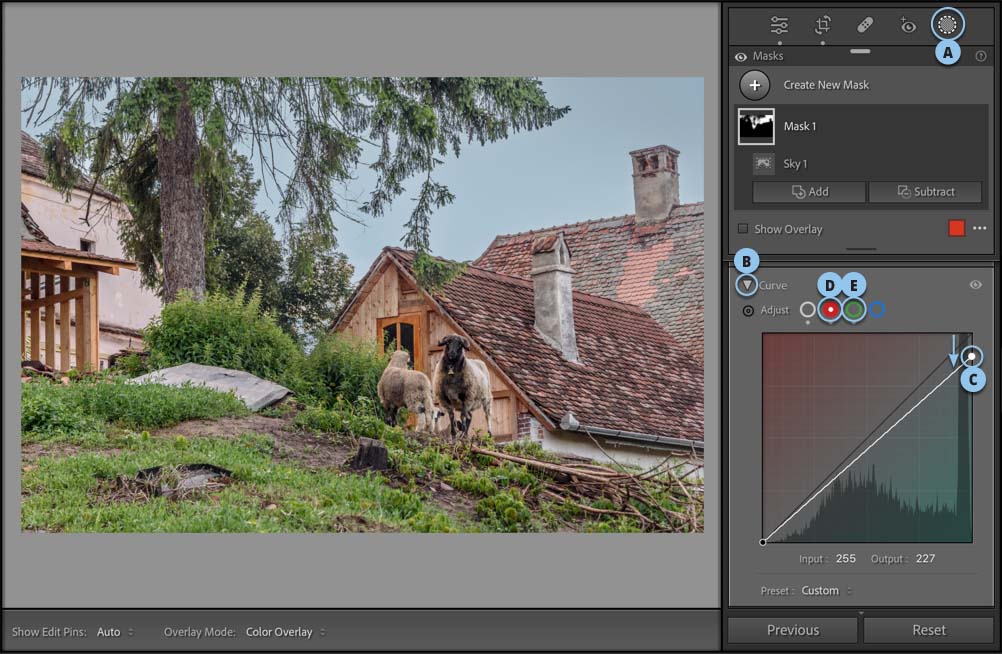Screen dimensions: 1002x654
Task: Enable the Show Overlay checkbox
Action: pyautogui.click(x=743, y=228)
